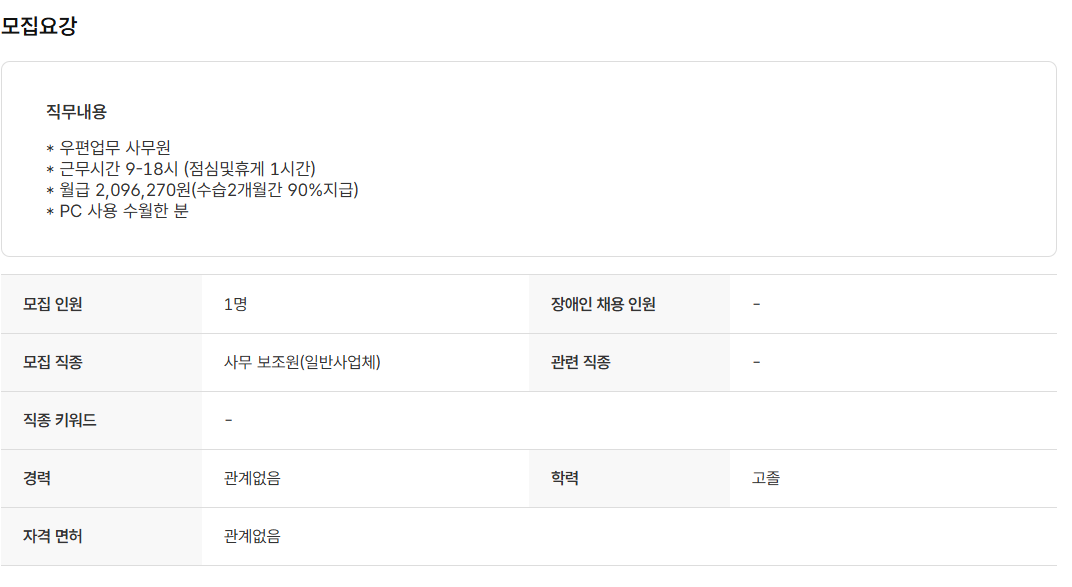The height and width of the screenshot is (587, 1072).
Task: Select 관계없음 in the 자격 면허 row
Action: tap(252, 536)
